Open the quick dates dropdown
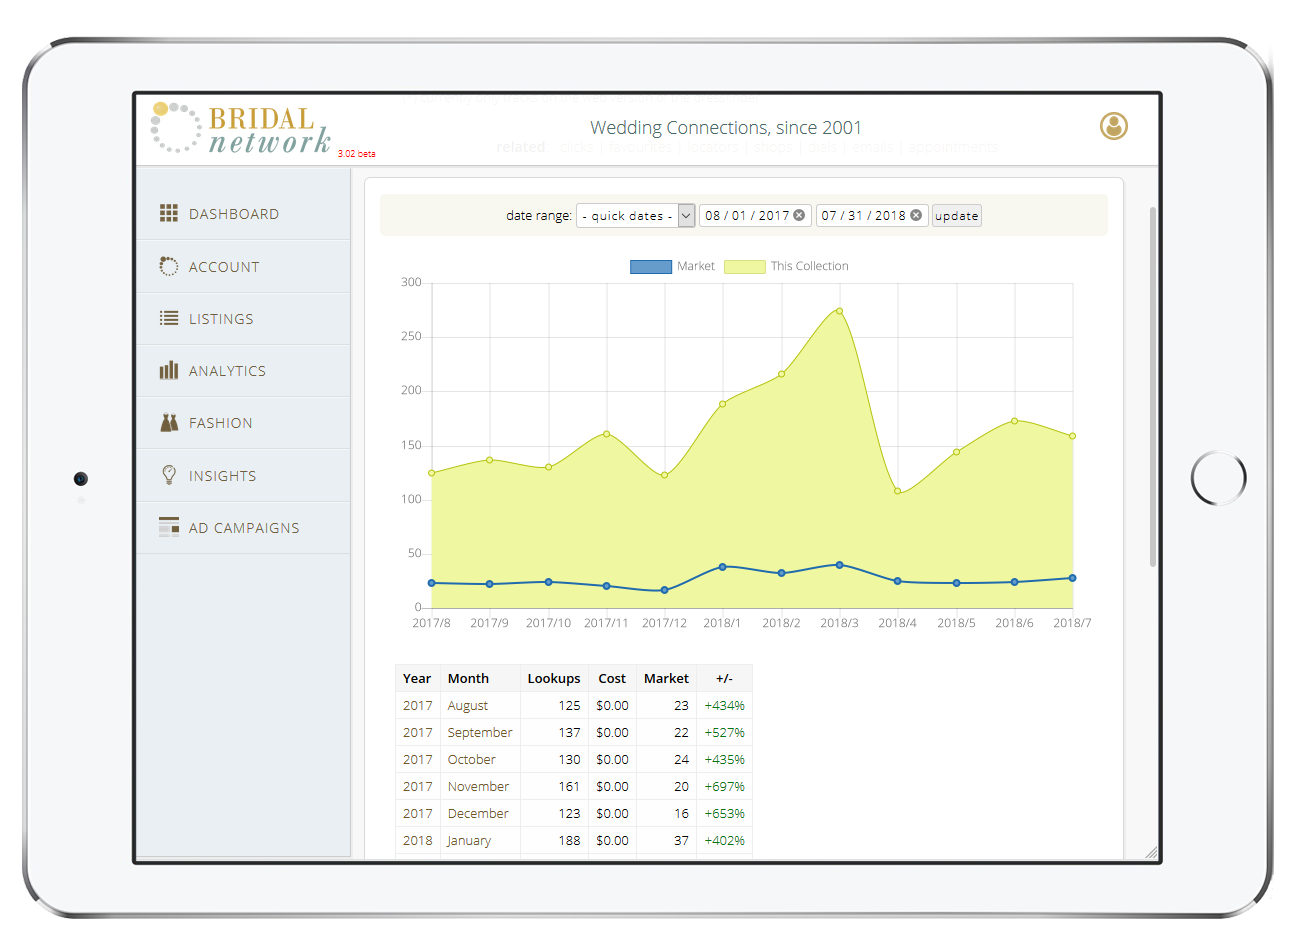Viewport: 1307px width, 947px height. [635, 216]
